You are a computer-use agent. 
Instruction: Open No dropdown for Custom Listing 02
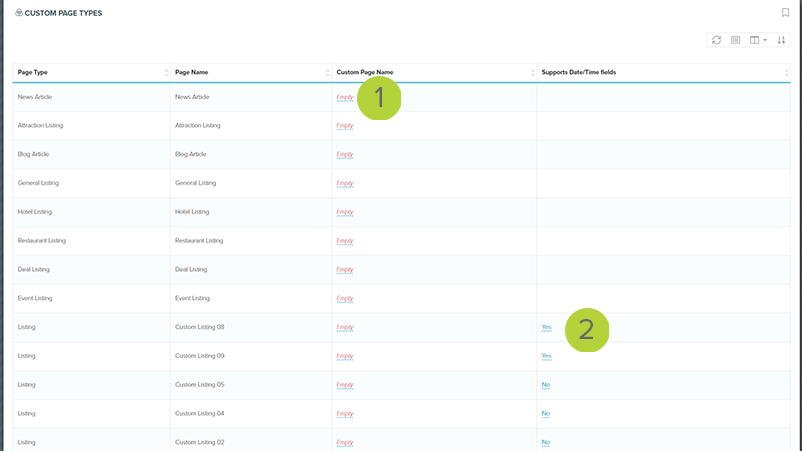pyautogui.click(x=546, y=442)
